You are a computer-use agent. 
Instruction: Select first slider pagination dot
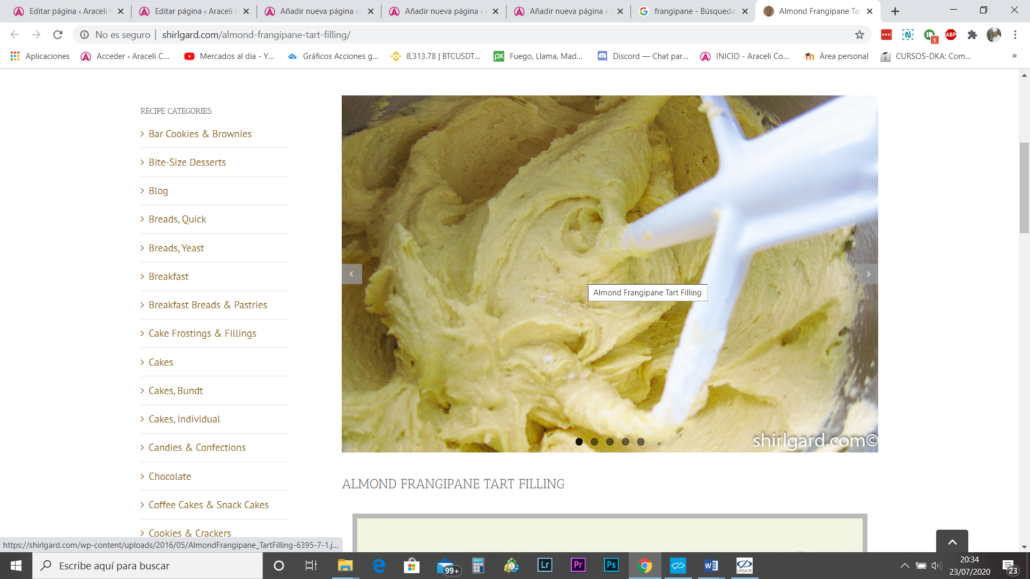pos(579,442)
